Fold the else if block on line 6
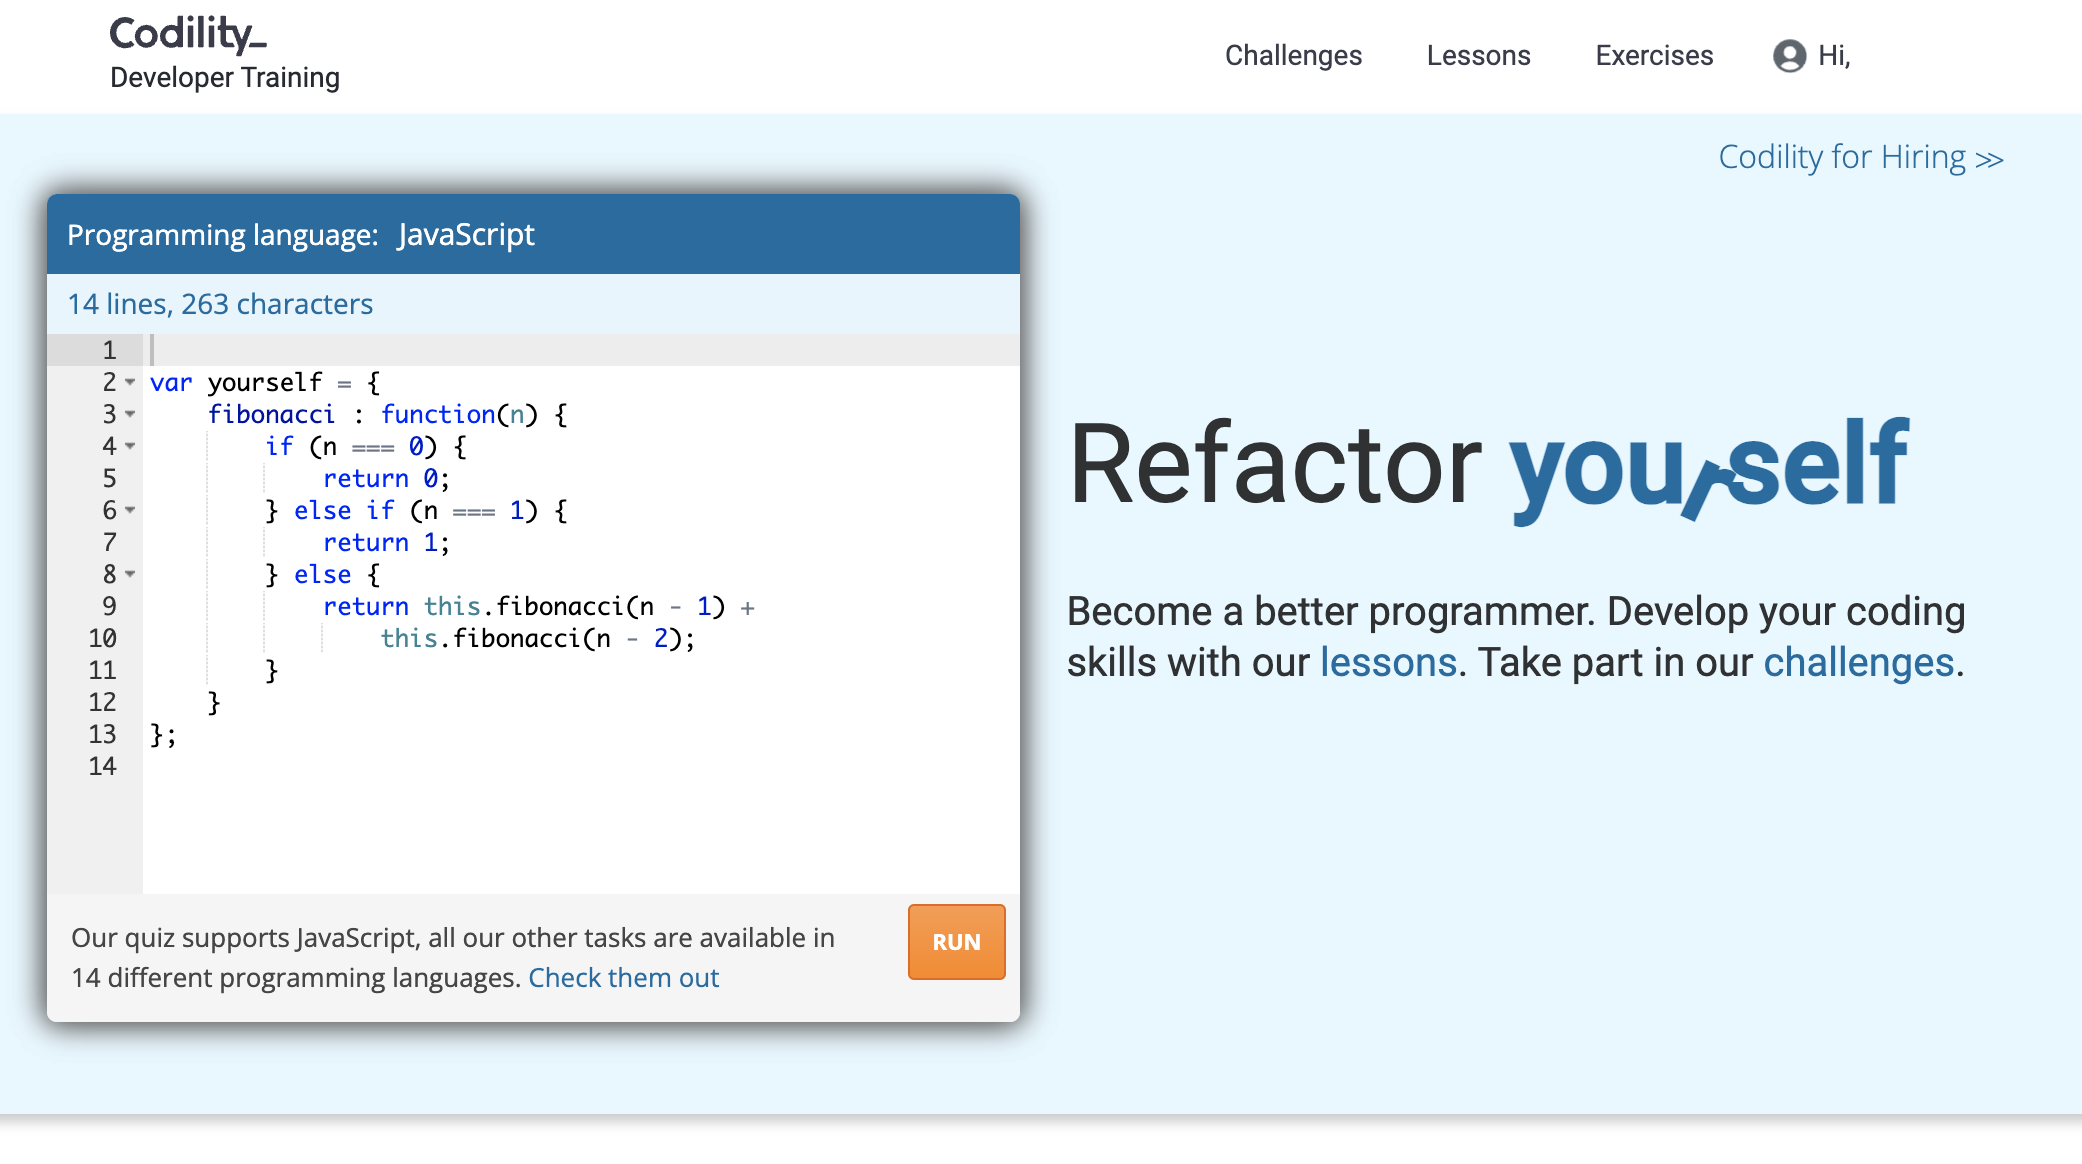This screenshot has width=2082, height=1164. tap(130, 510)
